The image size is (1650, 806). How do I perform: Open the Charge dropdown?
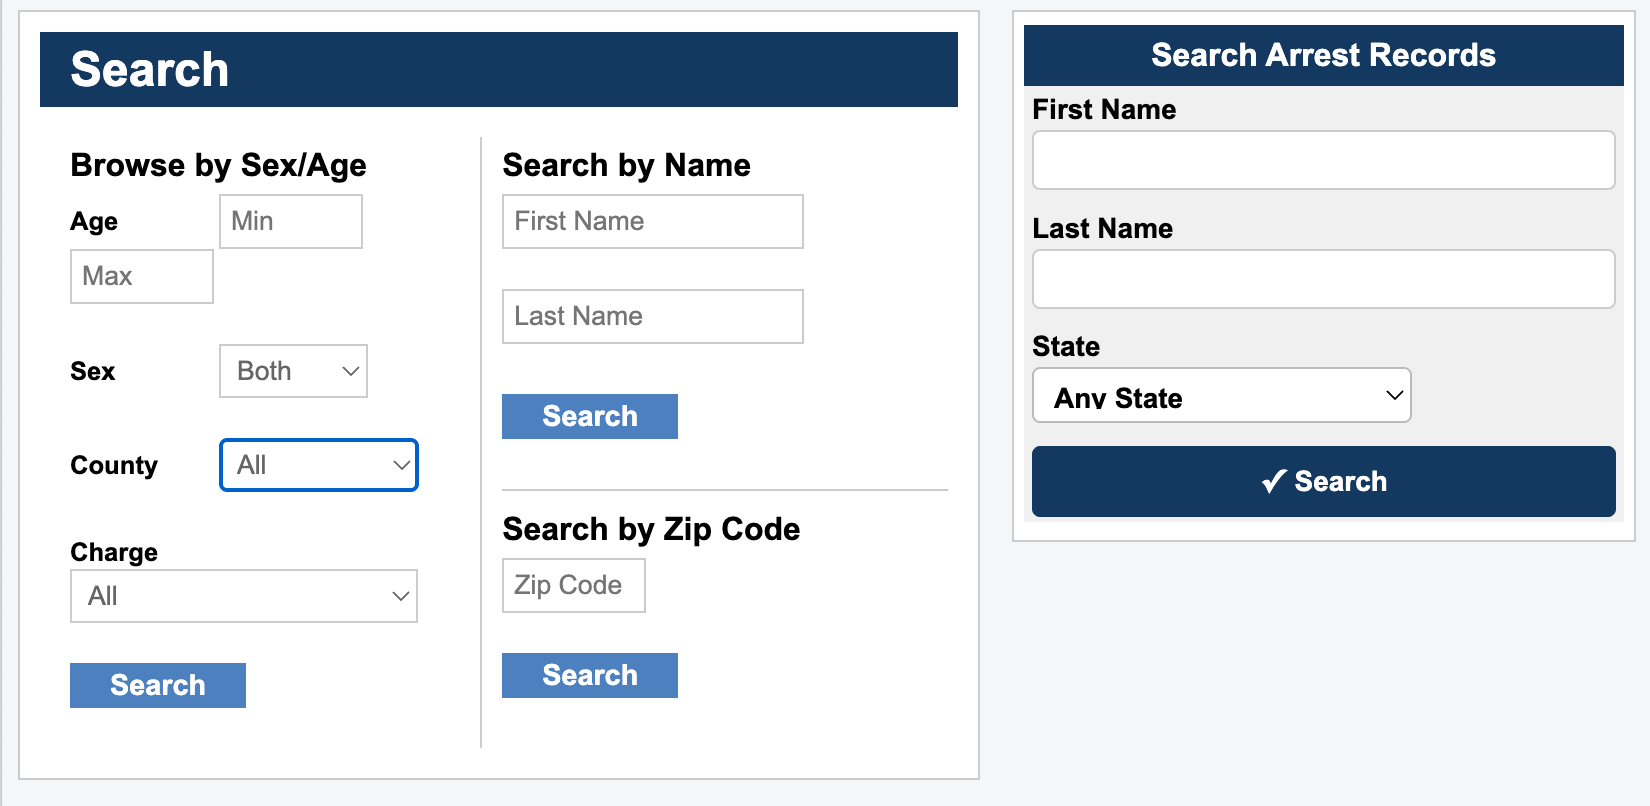pos(243,596)
